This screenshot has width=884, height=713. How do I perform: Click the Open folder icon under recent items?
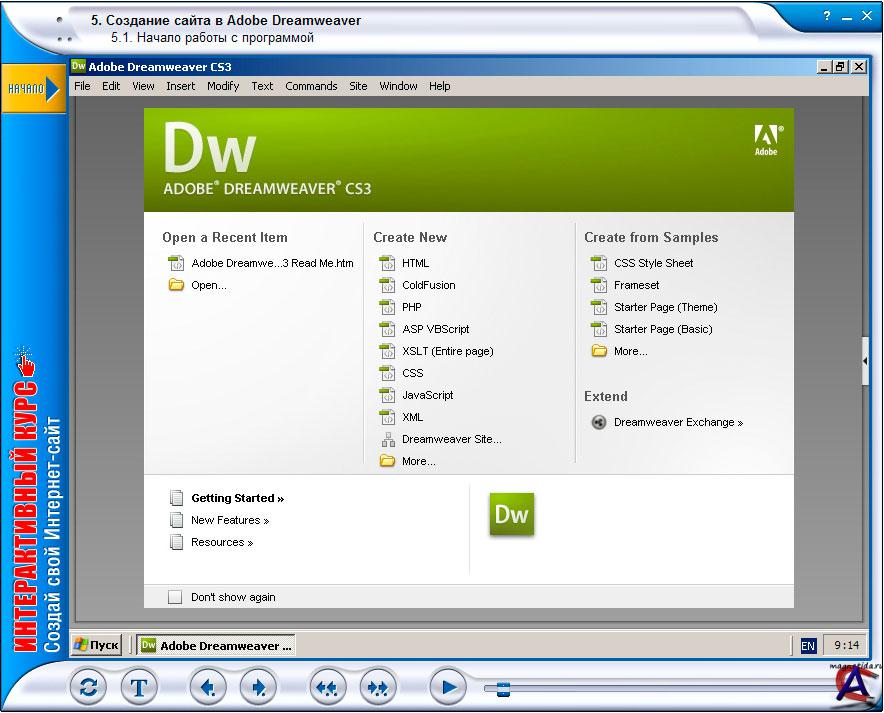click(176, 285)
